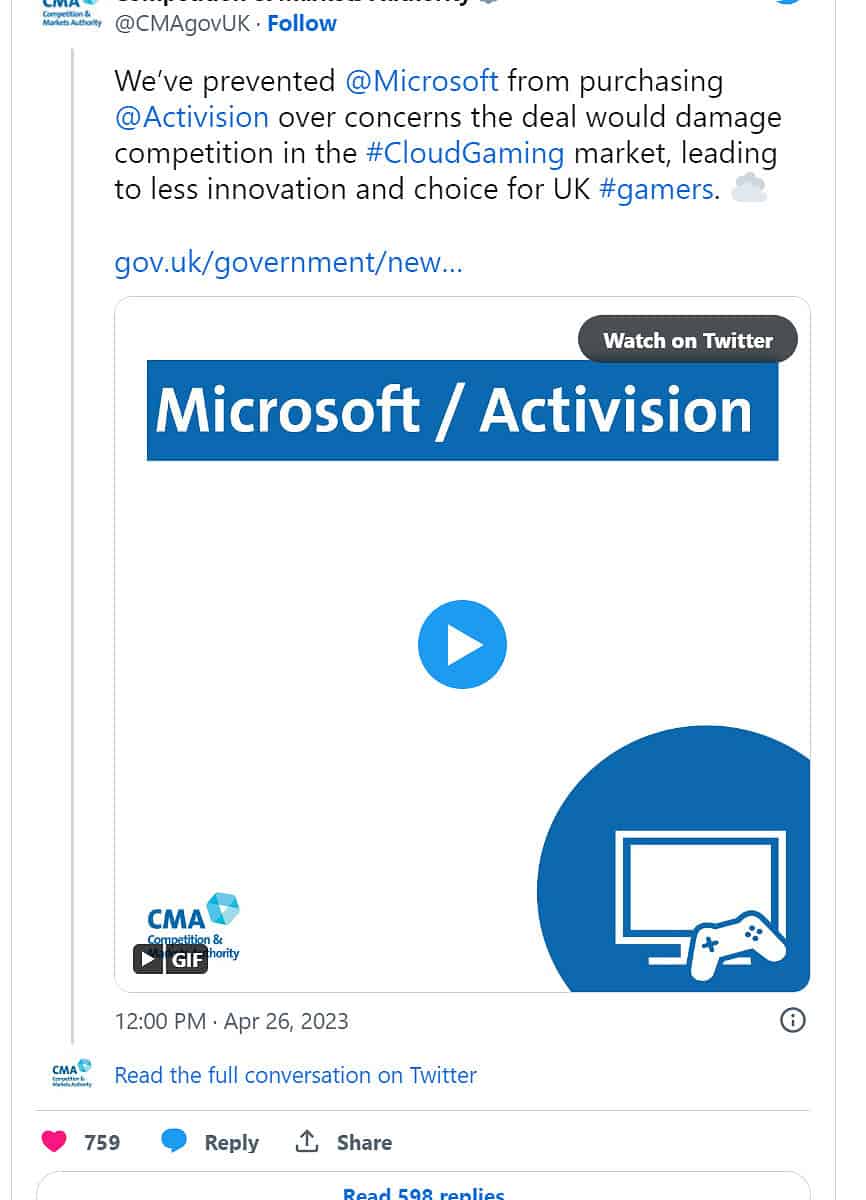Open the #gamers hashtag
866x1200 pixels.
tap(656, 189)
